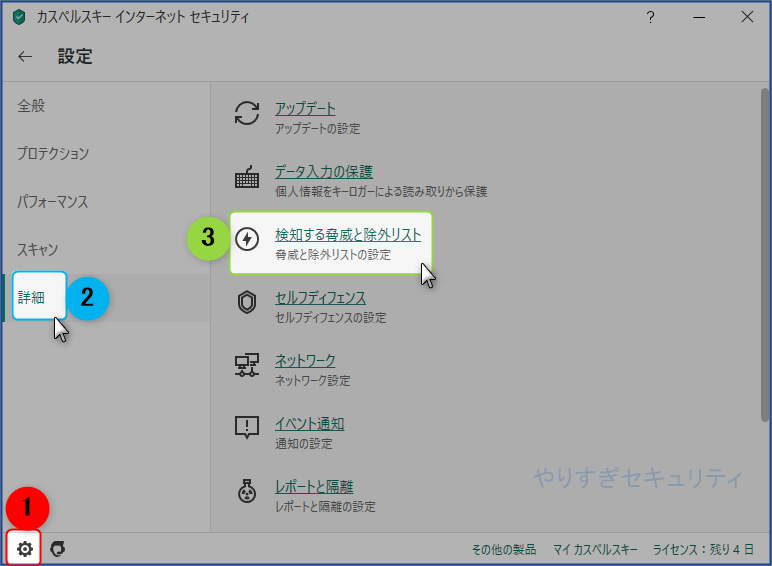Open 検知する脅威と除外リスト link
This screenshot has width=772, height=566.
[348, 235]
